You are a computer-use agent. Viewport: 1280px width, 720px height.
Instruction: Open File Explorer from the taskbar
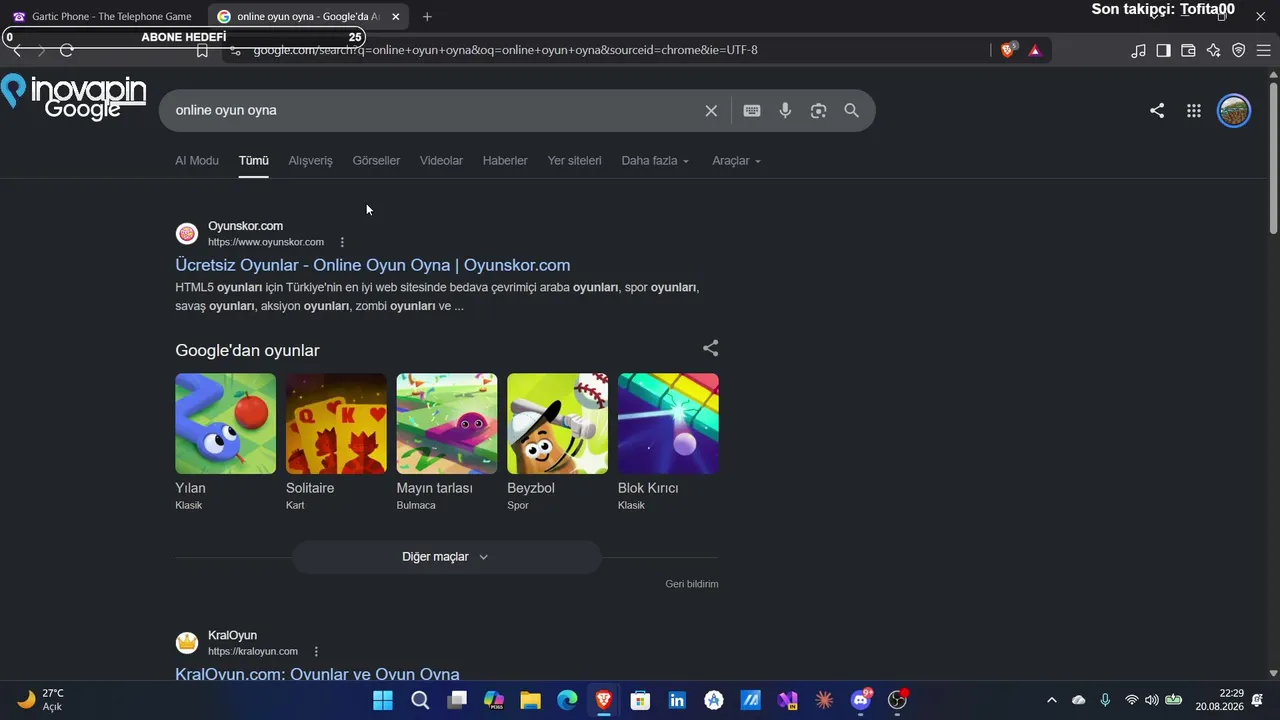click(530, 700)
